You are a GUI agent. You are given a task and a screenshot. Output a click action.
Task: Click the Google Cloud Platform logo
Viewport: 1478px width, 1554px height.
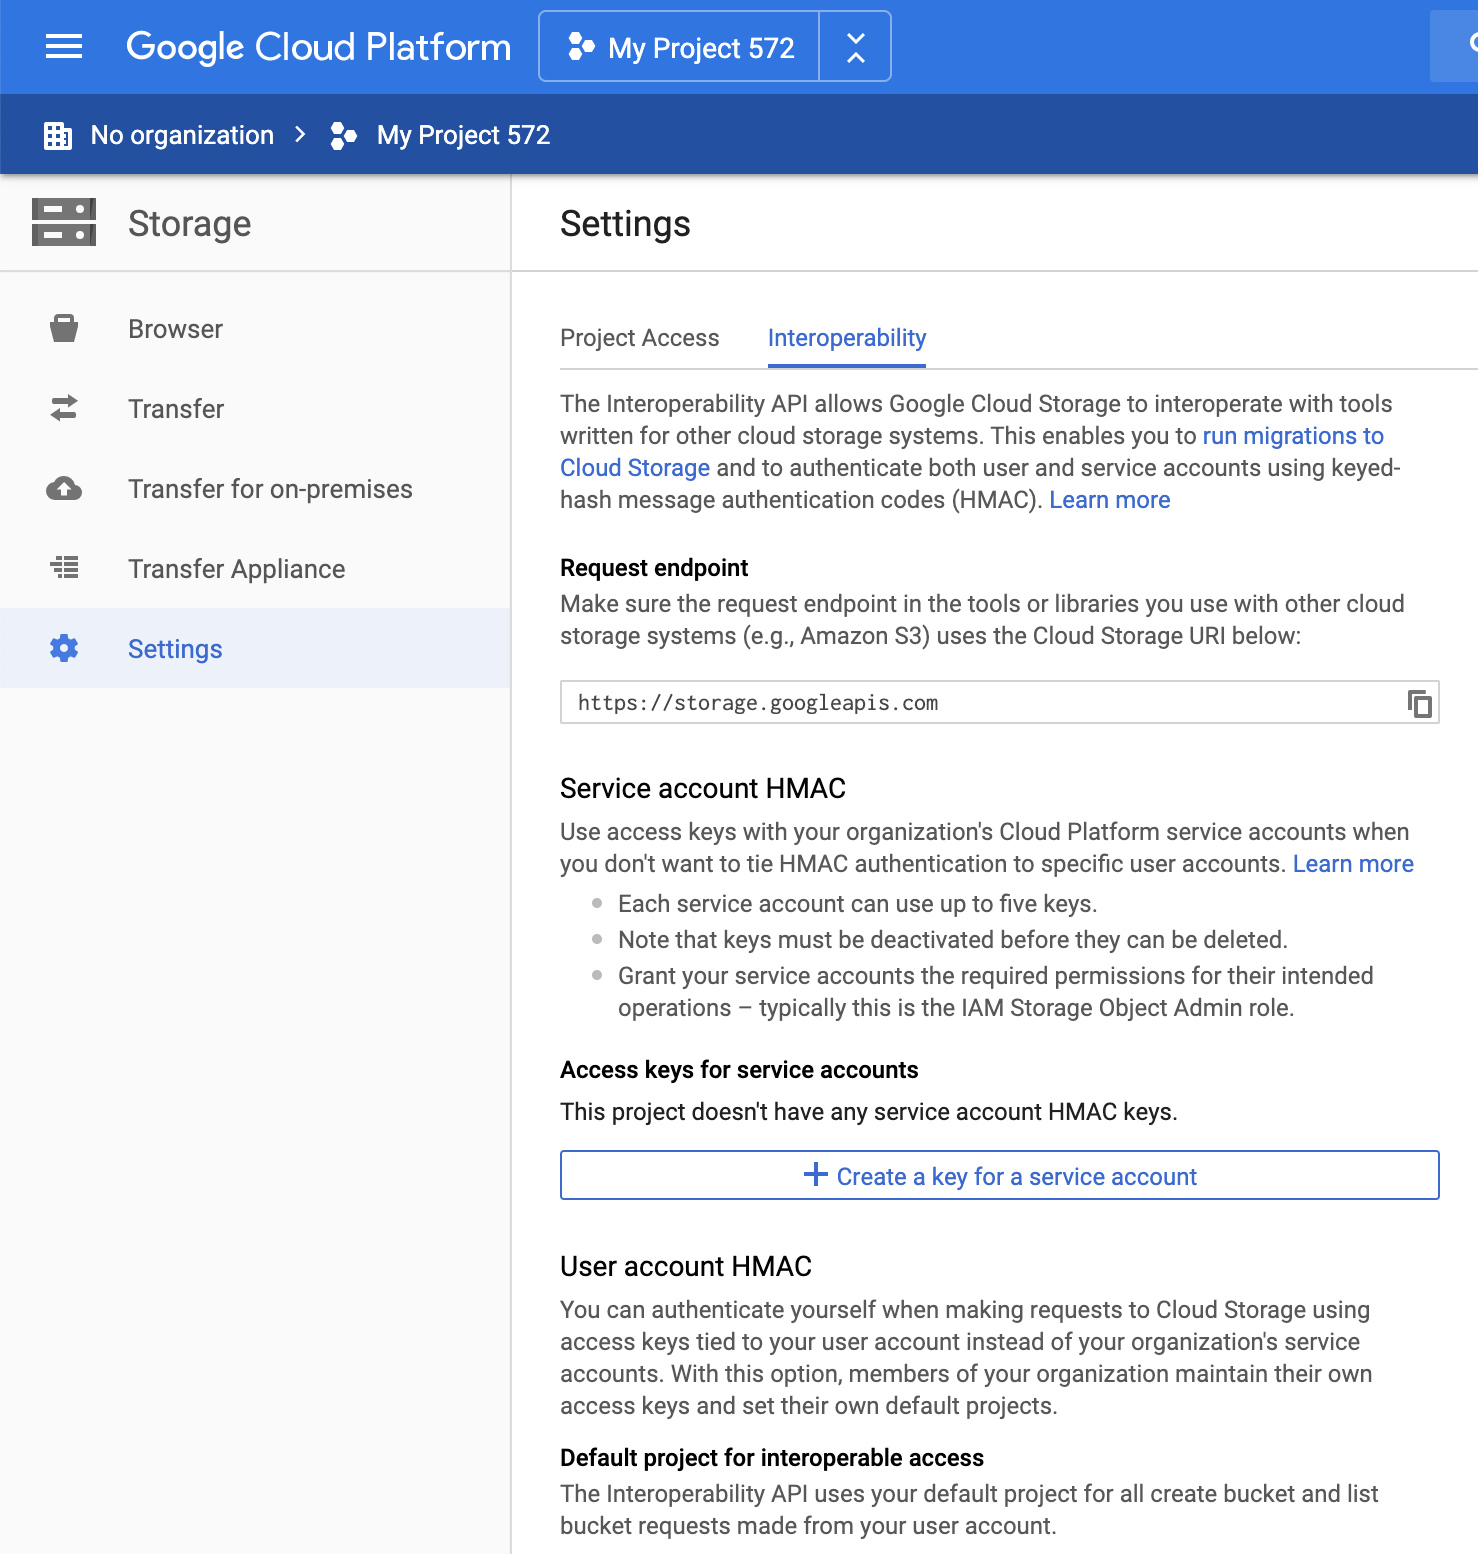click(318, 47)
